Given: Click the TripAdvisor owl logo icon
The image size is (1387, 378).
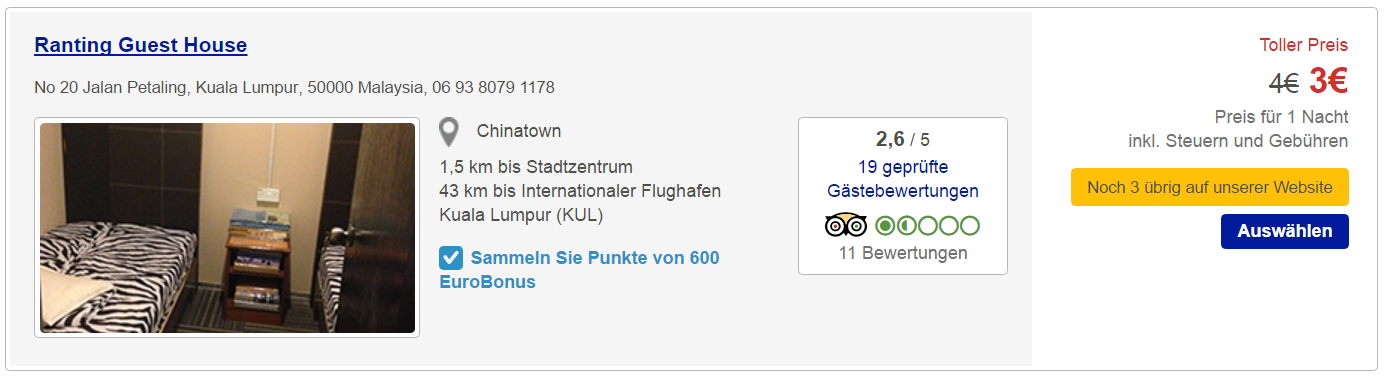Looking at the screenshot, I should click(x=846, y=226).
